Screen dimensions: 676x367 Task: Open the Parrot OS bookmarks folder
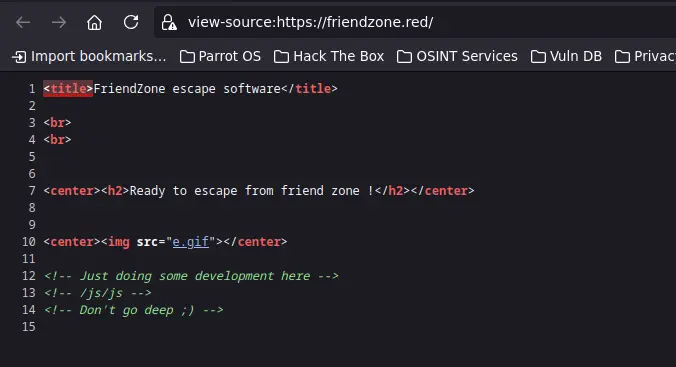point(220,56)
